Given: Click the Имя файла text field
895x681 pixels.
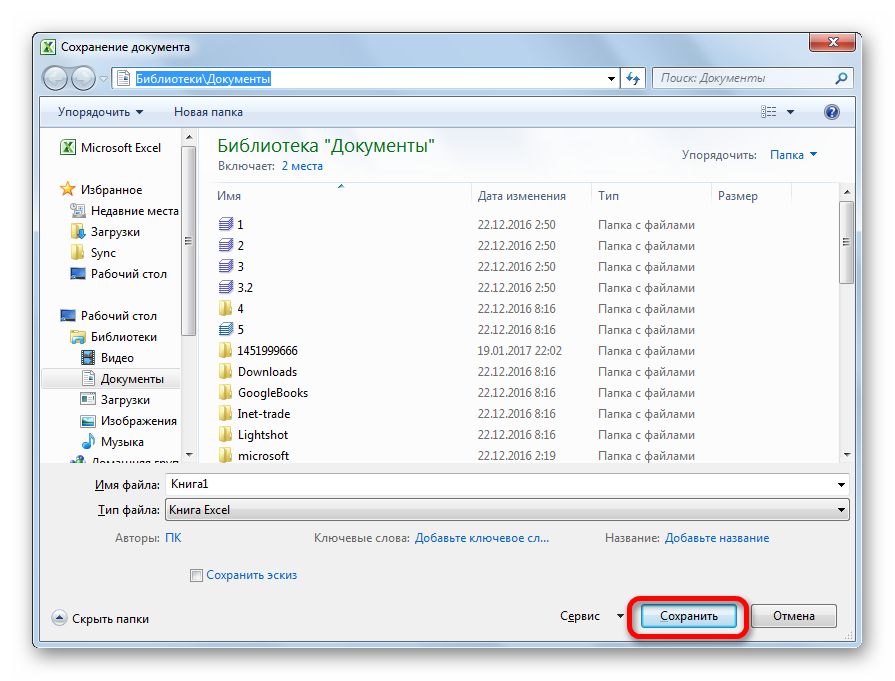Looking at the screenshot, I should pyautogui.click(x=500, y=484).
